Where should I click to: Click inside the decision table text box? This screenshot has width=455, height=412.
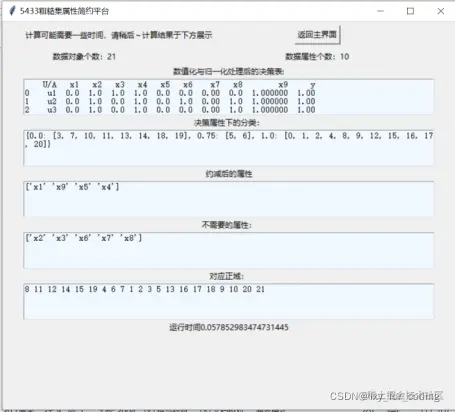pyautogui.click(x=229, y=97)
